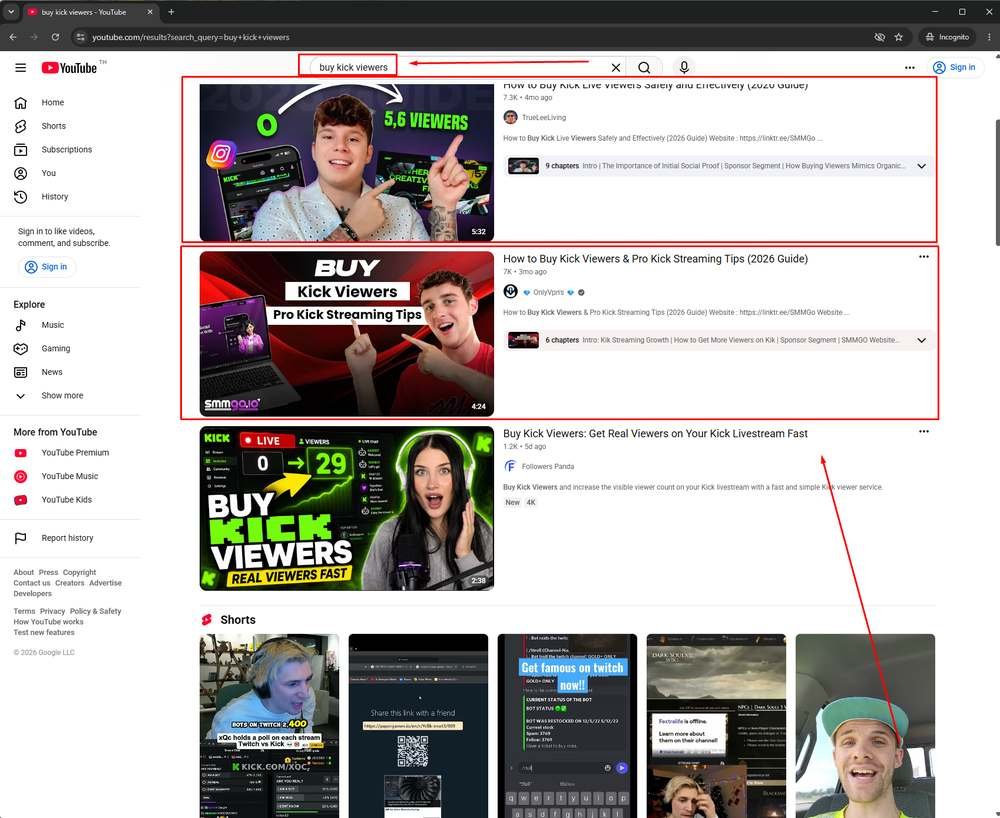Open more options for OnlyVpns video
The image size is (1000, 818).
coord(923,257)
